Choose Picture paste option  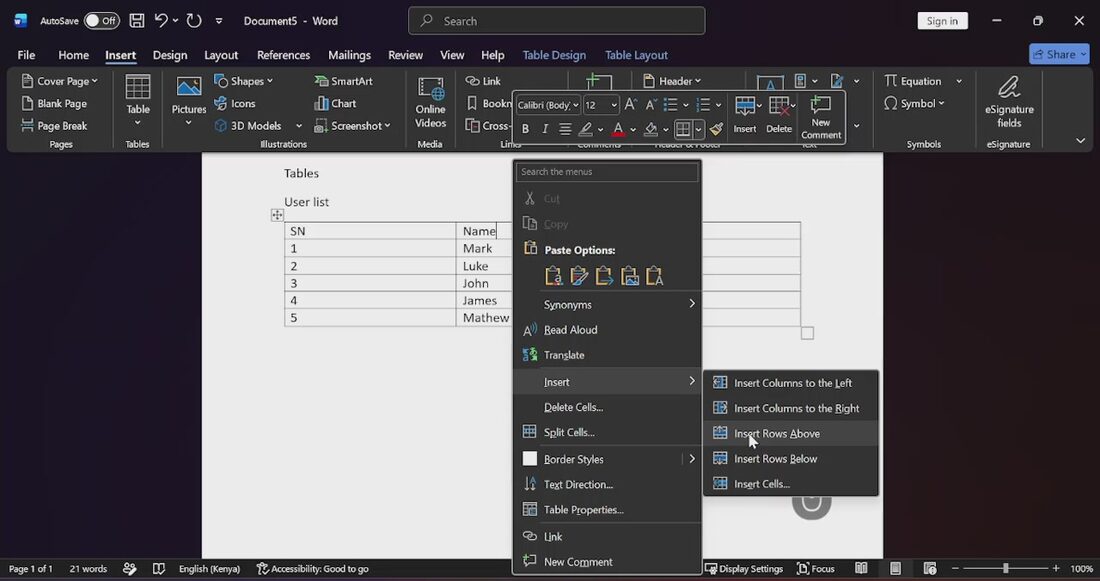pos(629,276)
